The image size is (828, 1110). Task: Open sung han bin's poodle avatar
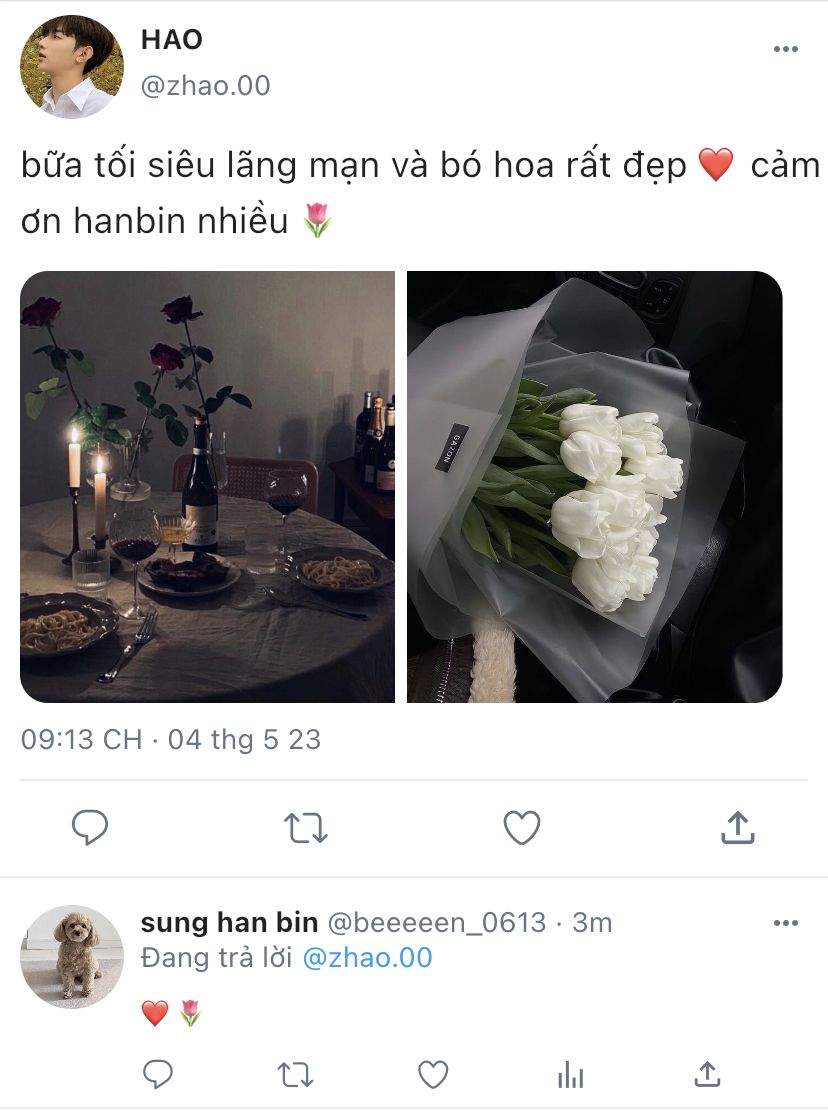(72, 956)
